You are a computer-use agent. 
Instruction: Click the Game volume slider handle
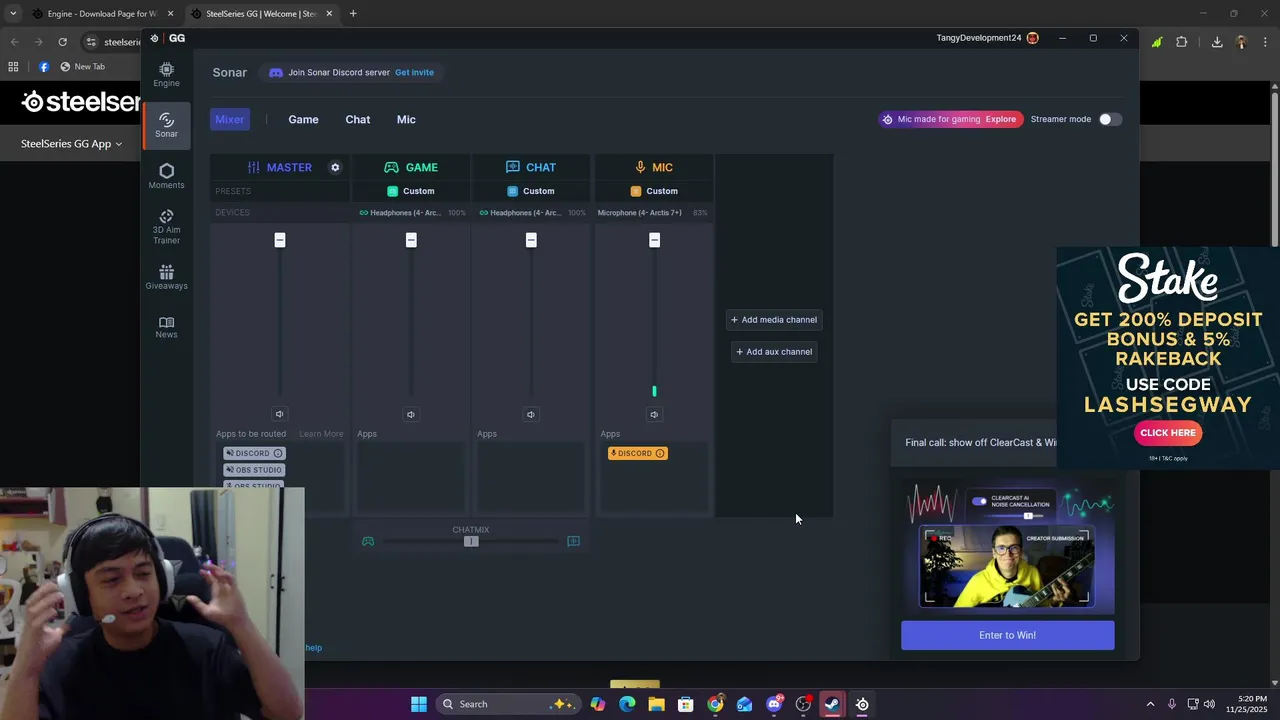411,240
